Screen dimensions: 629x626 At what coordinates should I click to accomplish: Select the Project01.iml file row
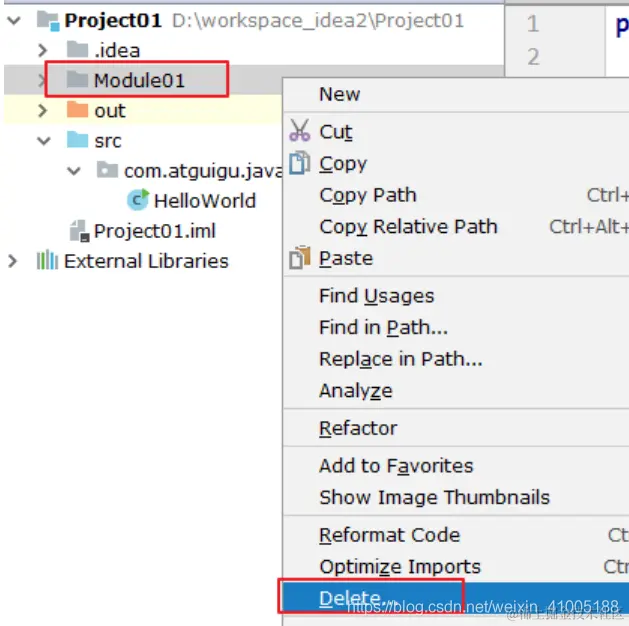(142, 231)
